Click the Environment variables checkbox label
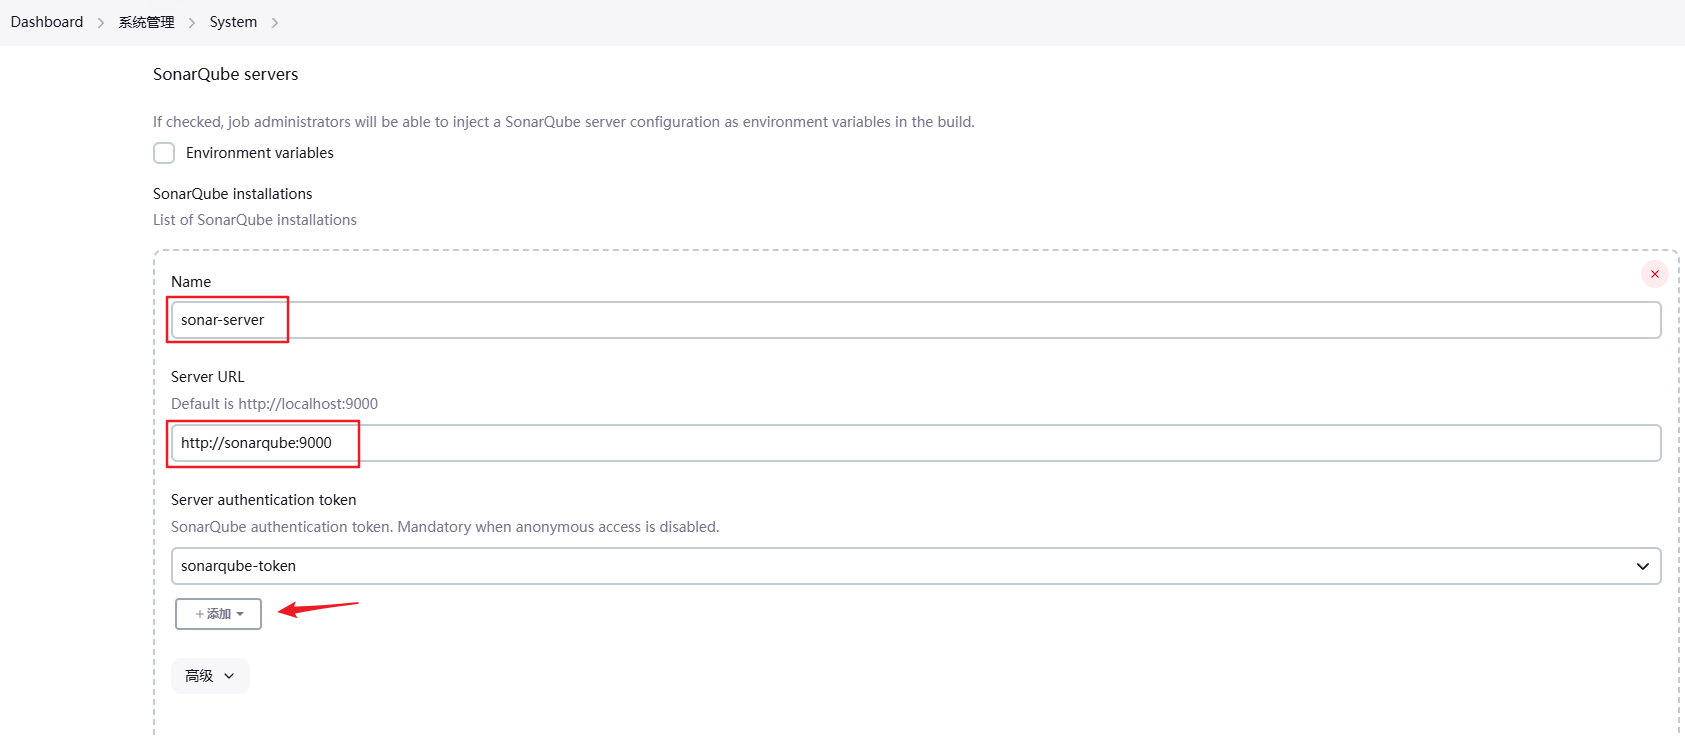Image resolution: width=1685 pixels, height=737 pixels. click(x=259, y=153)
